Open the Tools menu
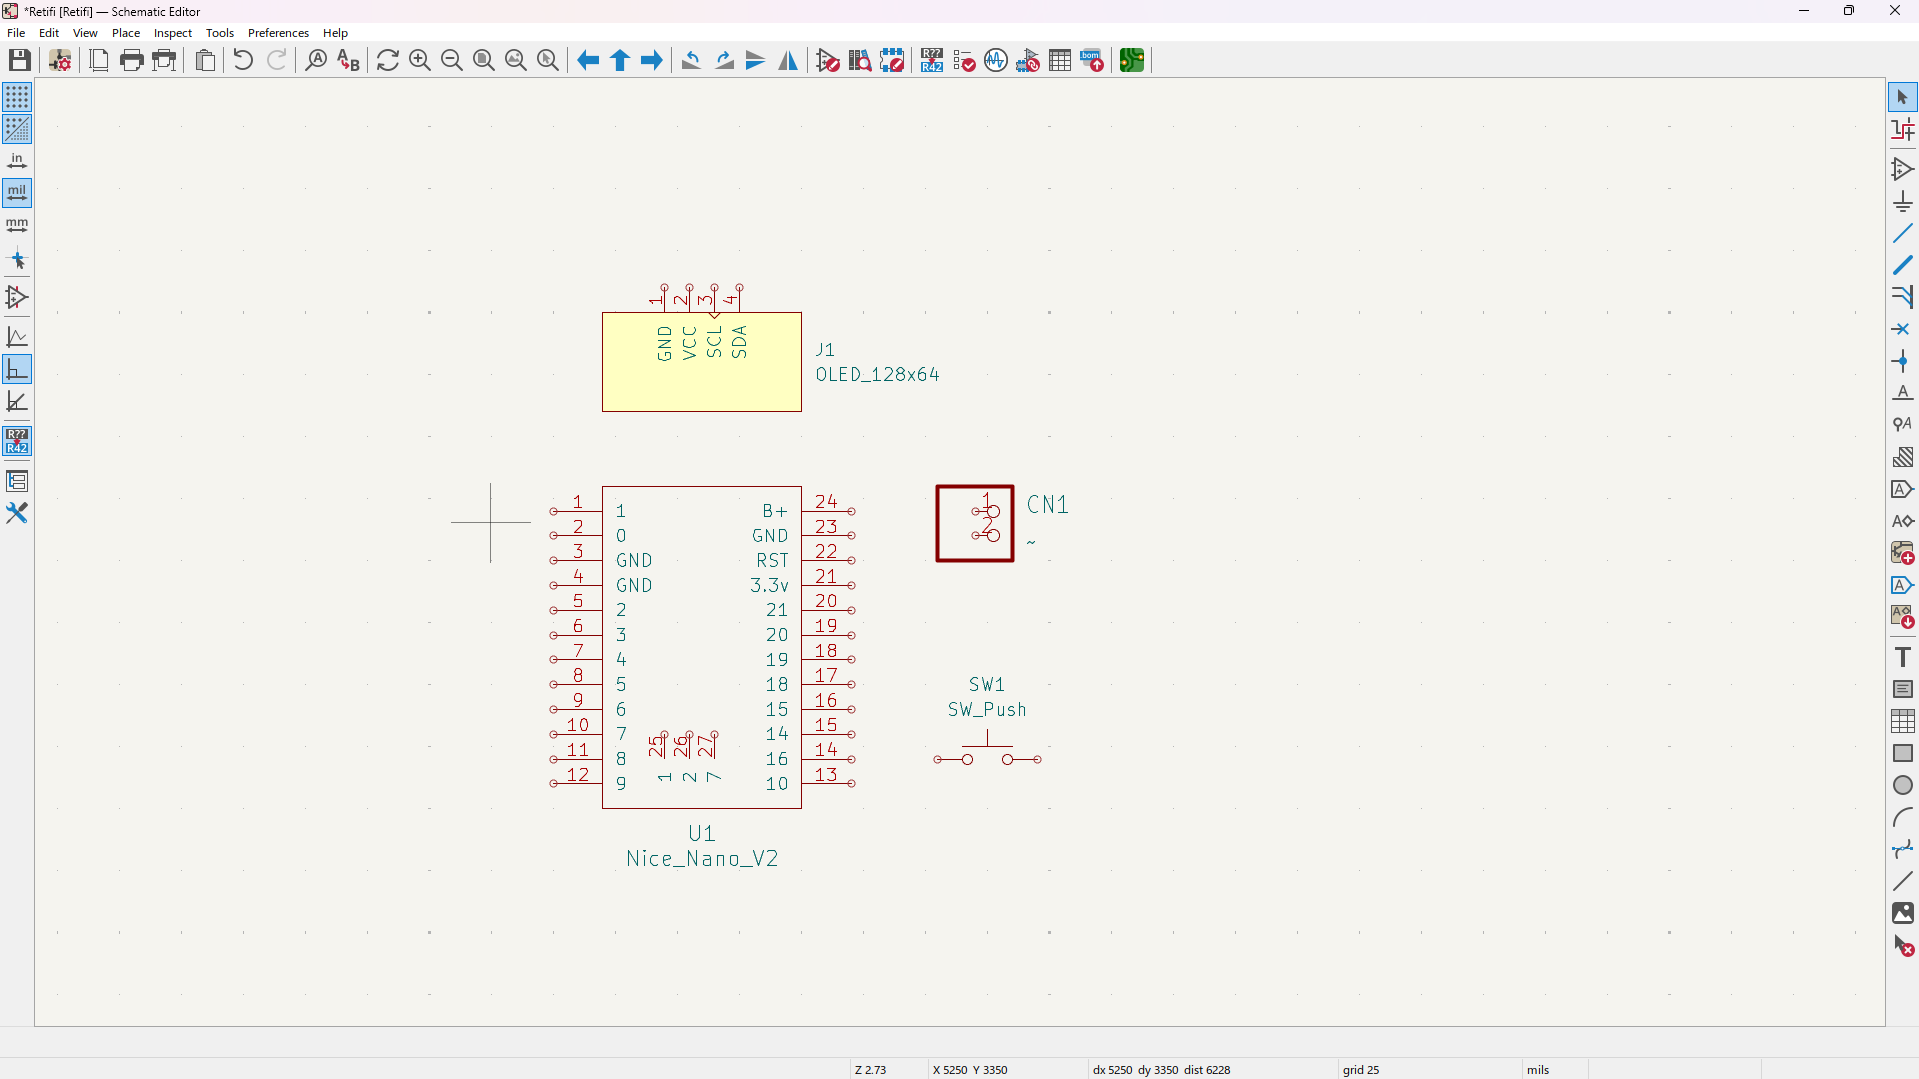The image size is (1919, 1079). point(219,32)
